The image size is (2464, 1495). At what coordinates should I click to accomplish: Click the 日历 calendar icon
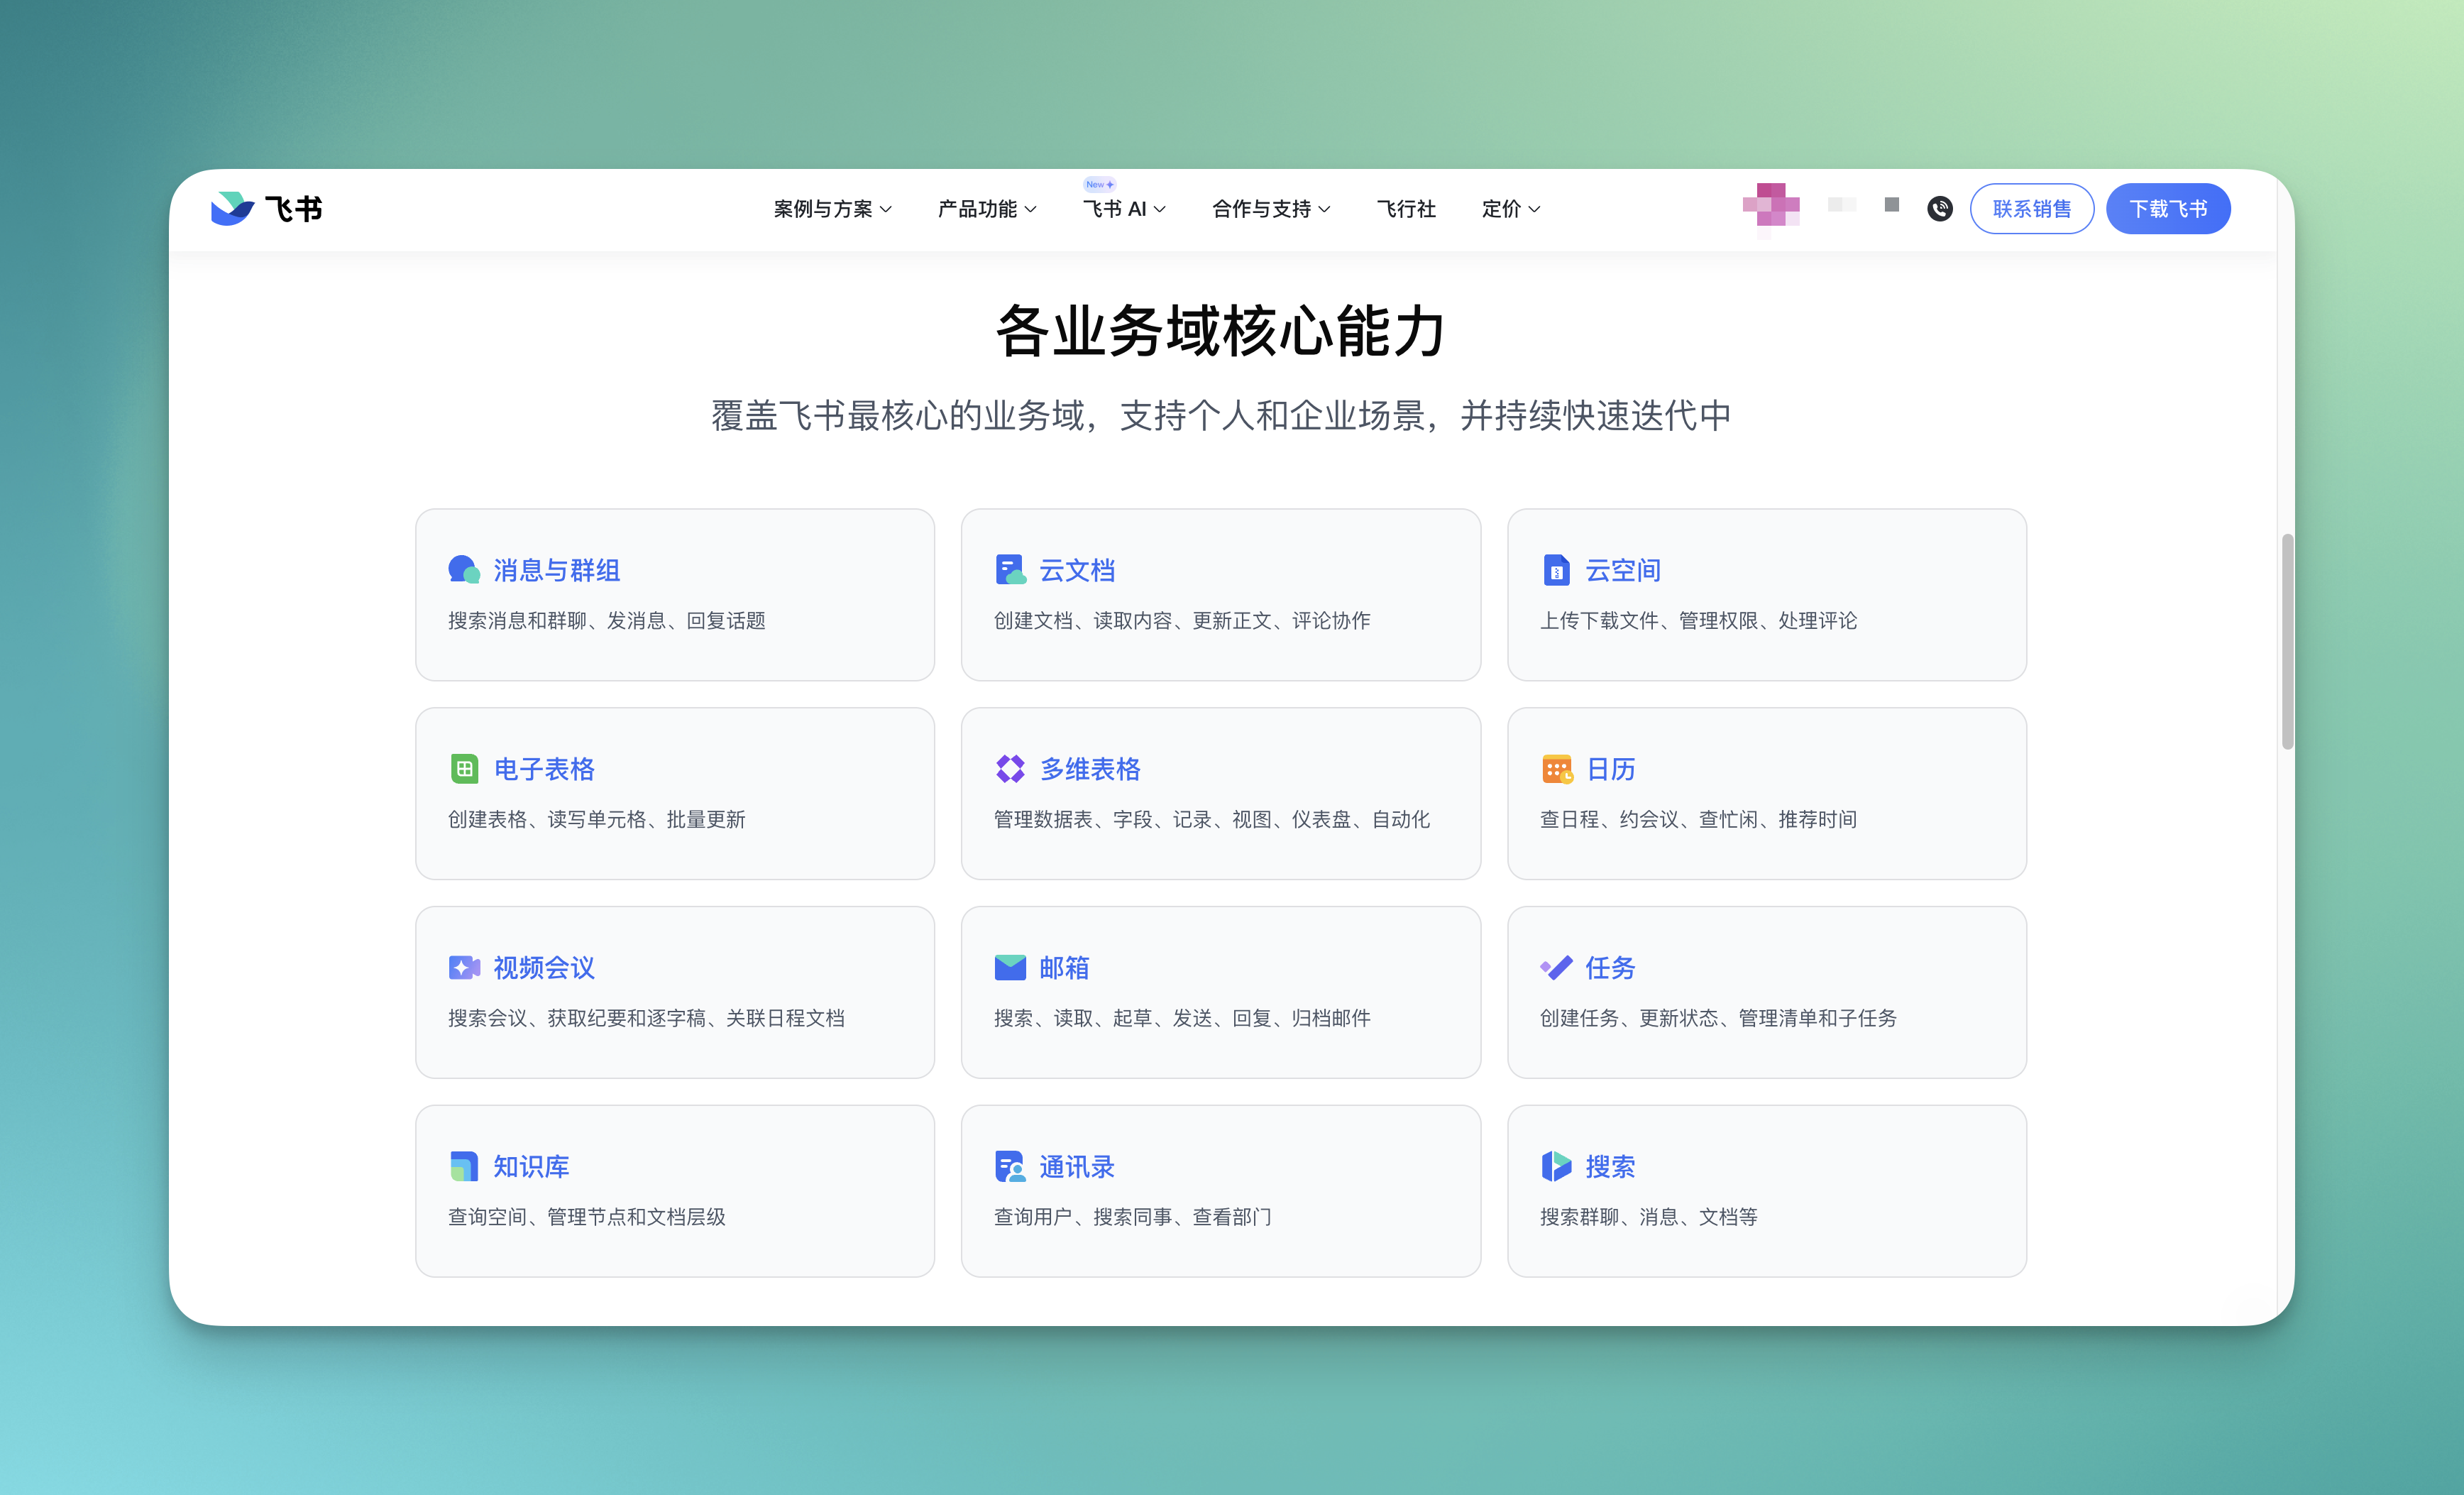click(1556, 768)
